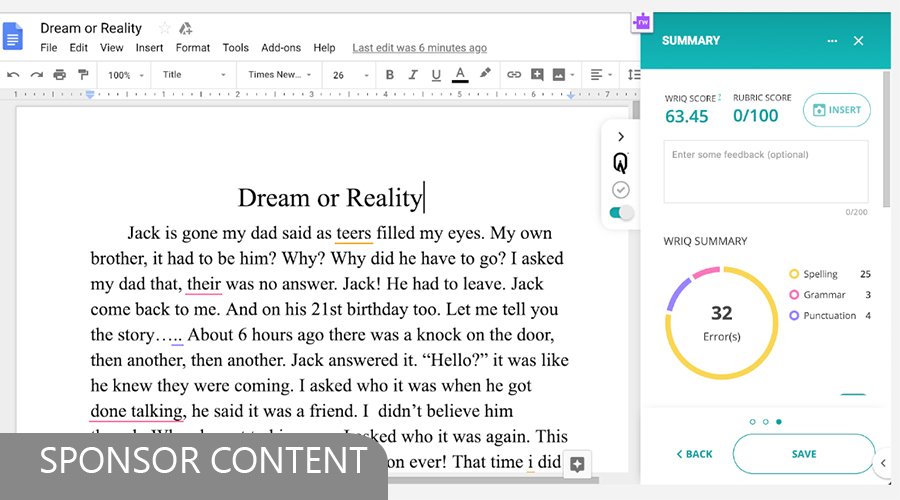
Task: Open the SUMMARY panel more options menu
Action: coord(832,41)
